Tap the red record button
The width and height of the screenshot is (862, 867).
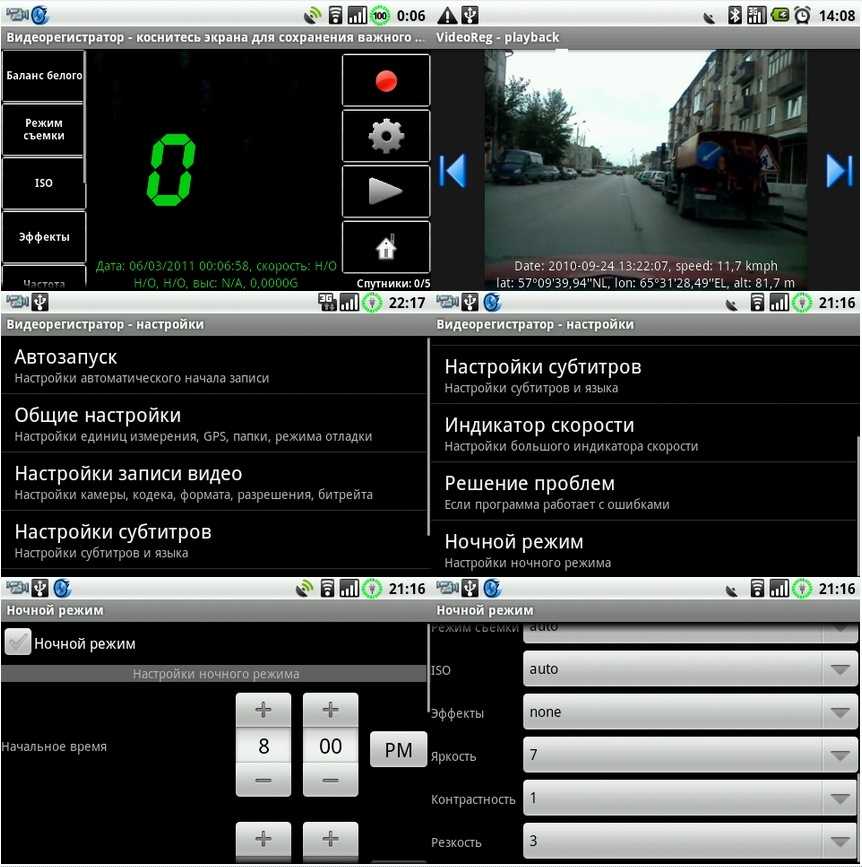coord(386,80)
